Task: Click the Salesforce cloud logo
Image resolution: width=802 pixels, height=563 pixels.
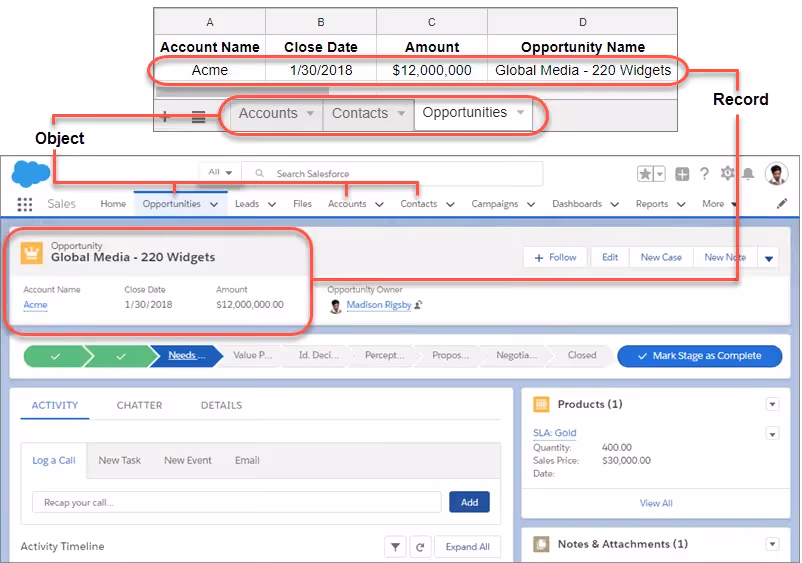Action: (x=30, y=174)
